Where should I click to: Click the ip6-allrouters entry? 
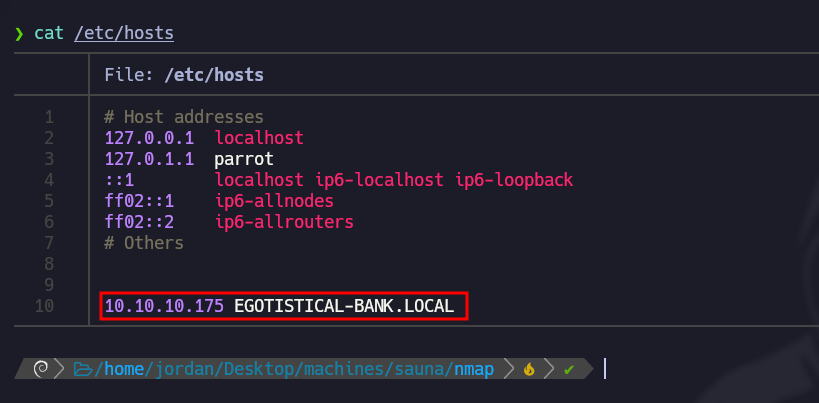283,221
